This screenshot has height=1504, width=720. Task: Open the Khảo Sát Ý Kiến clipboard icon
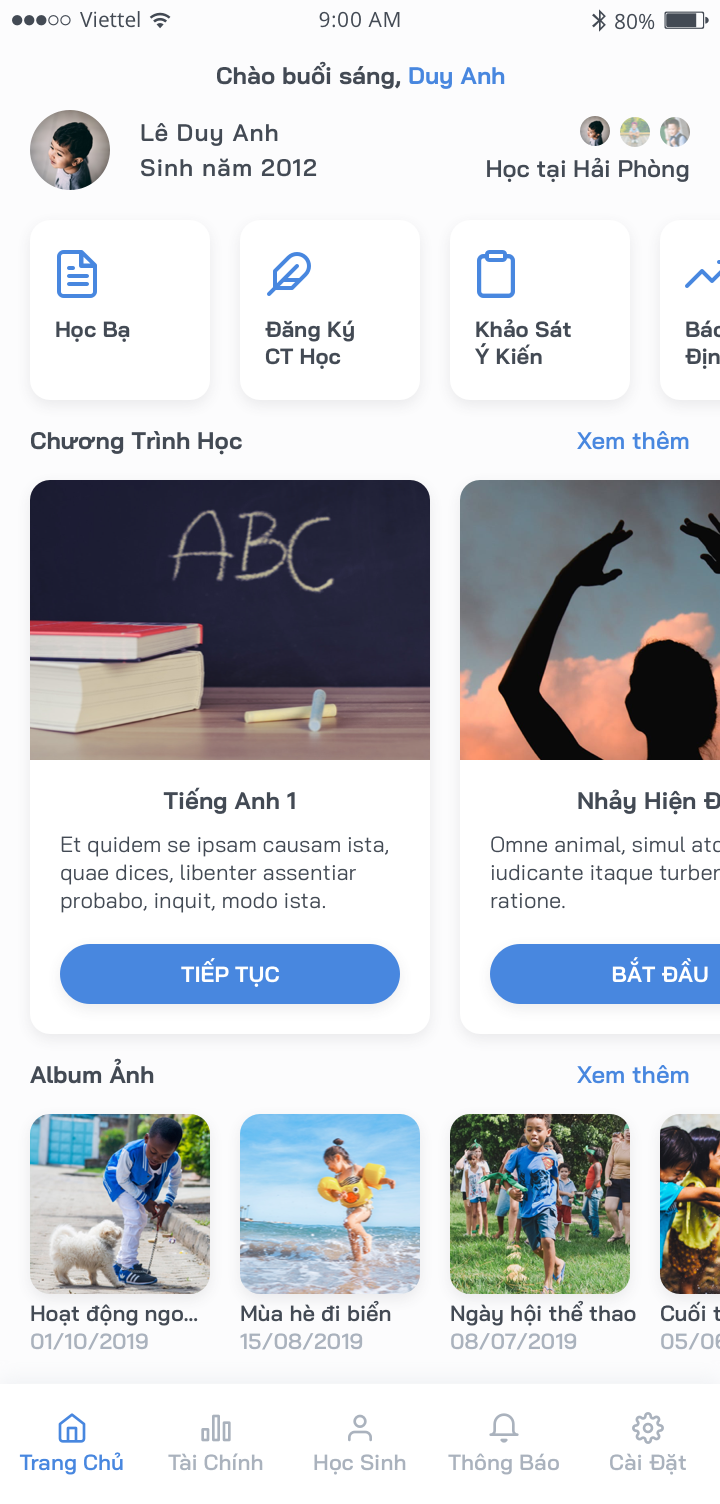(x=496, y=274)
